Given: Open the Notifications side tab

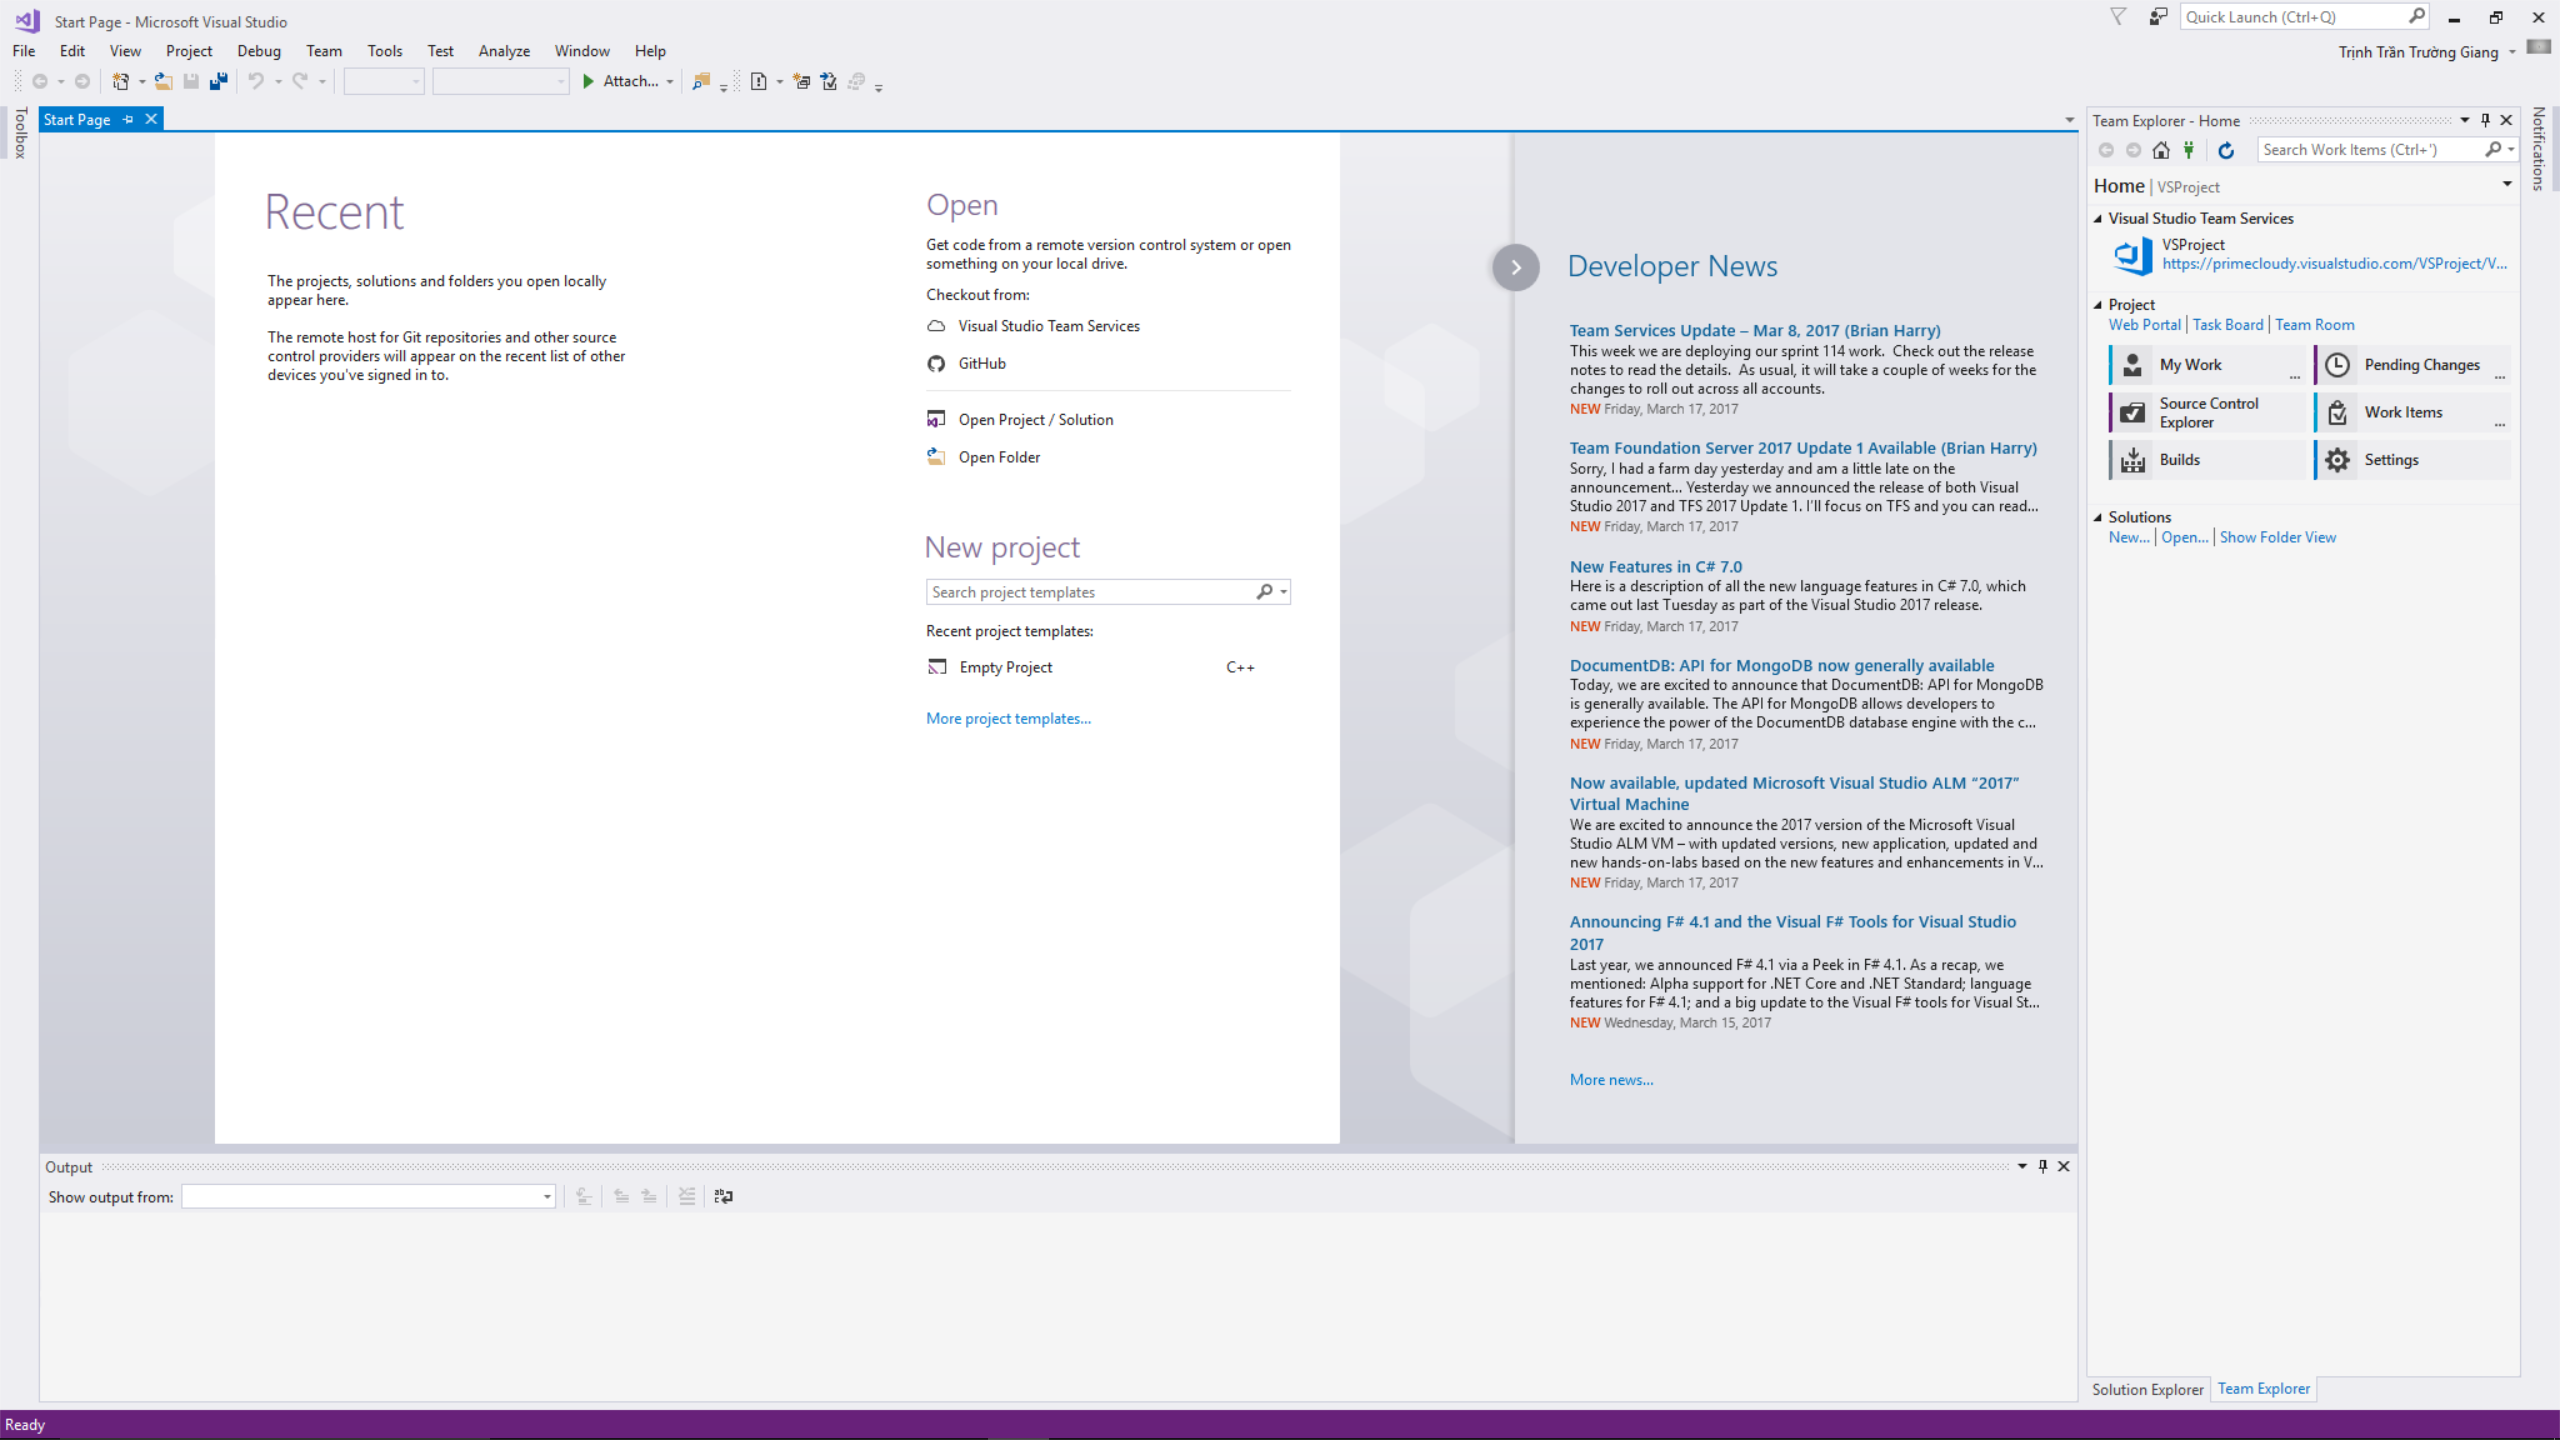Looking at the screenshot, I should (x=2538, y=149).
